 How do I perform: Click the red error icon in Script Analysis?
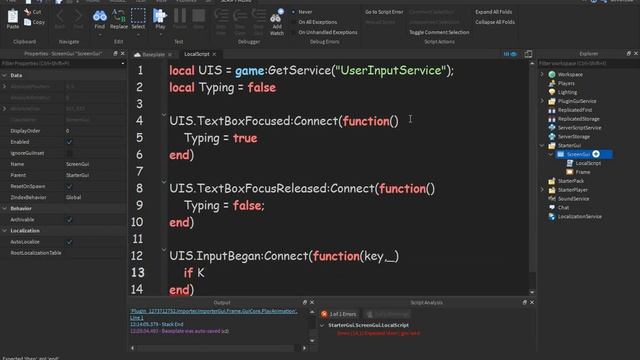[324, 314]
